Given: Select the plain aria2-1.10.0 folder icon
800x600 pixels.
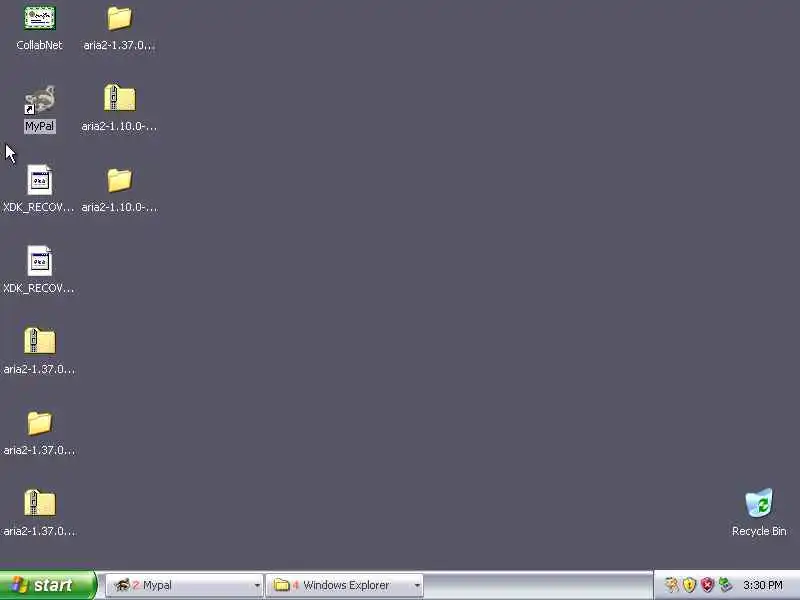Looking at the screenshot, I should pos(119,190).
